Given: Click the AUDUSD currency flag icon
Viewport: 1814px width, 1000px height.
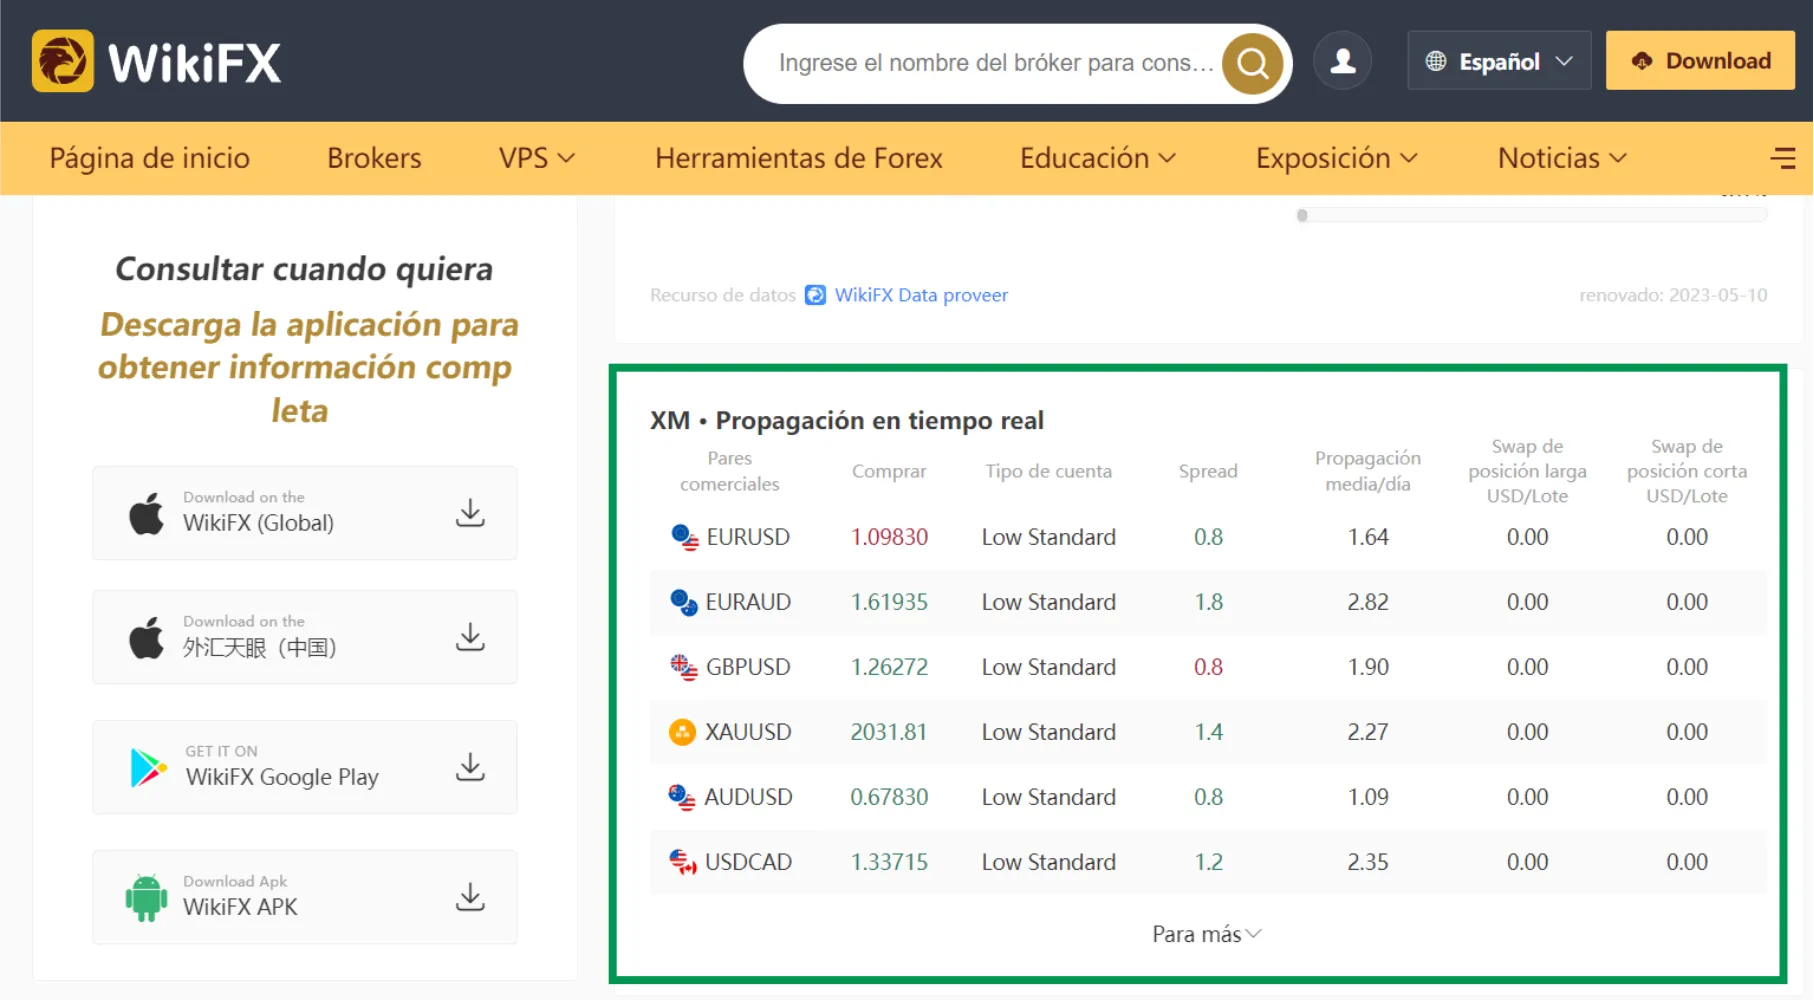Looking at the screenshot, I should (682, 797).
